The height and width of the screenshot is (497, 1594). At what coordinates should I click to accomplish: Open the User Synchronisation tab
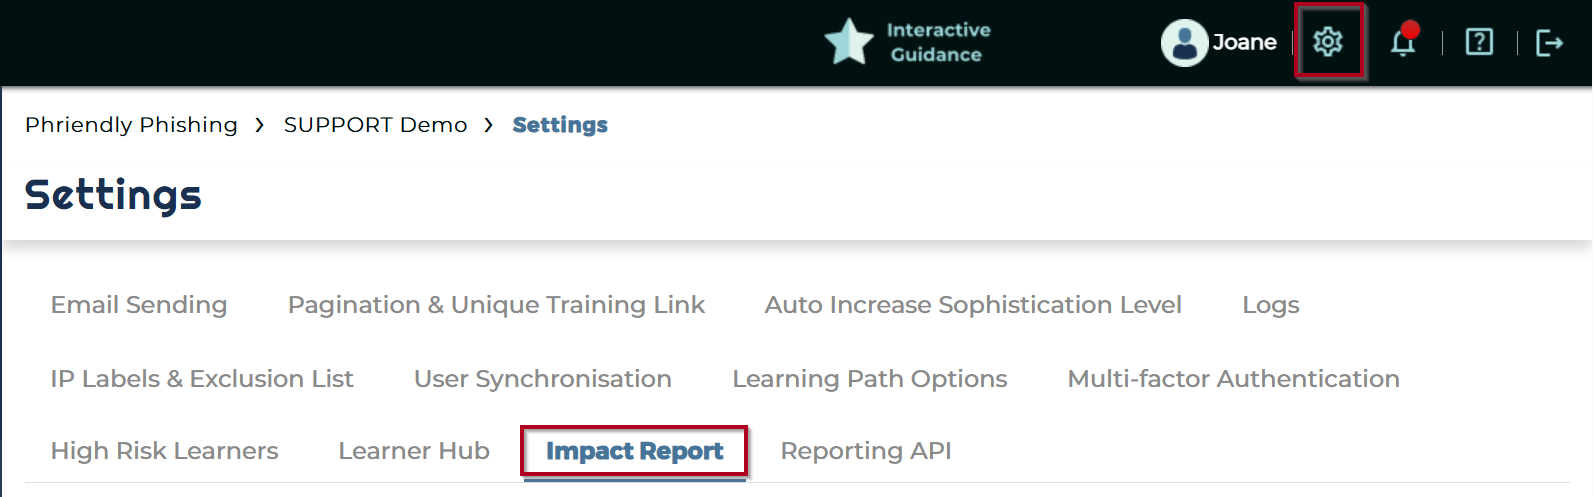tap(543, 379)
